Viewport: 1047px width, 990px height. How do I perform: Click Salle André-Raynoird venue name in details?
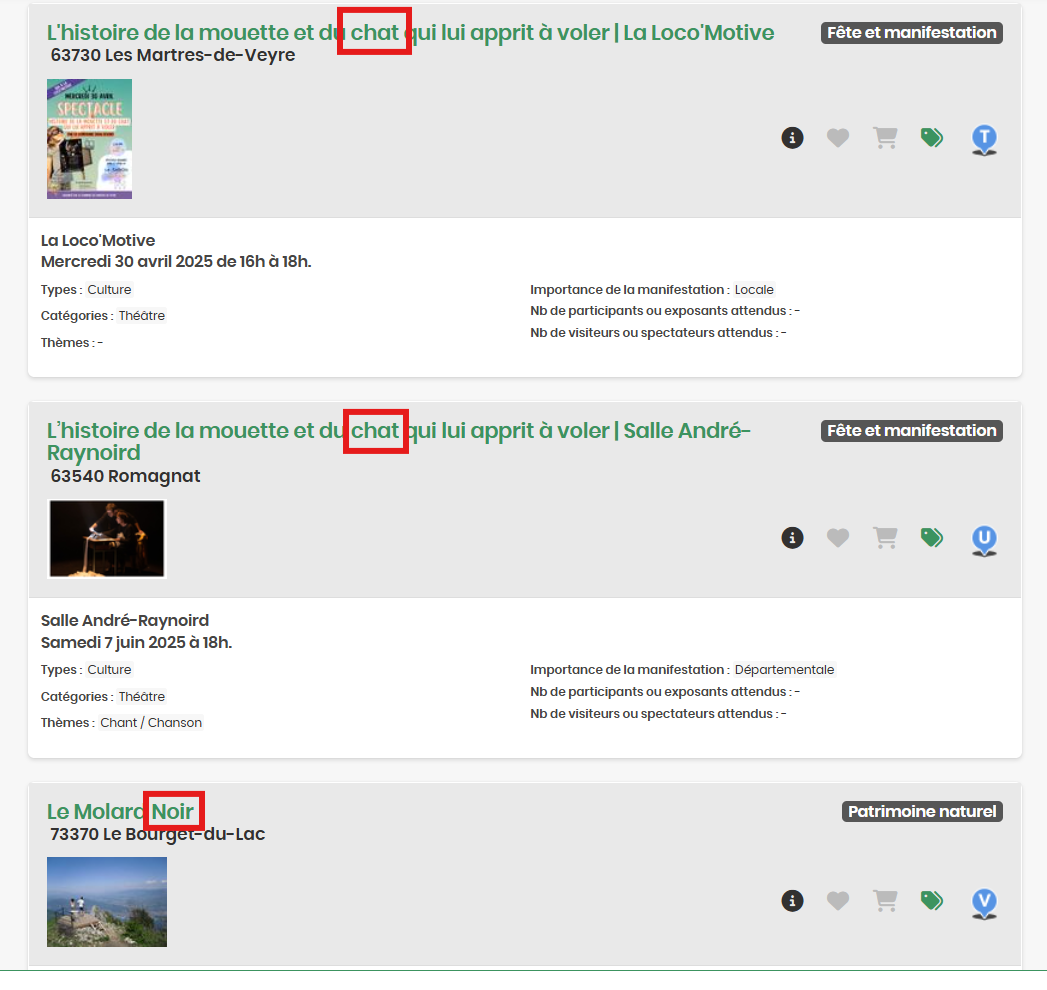tap(125, 620)
